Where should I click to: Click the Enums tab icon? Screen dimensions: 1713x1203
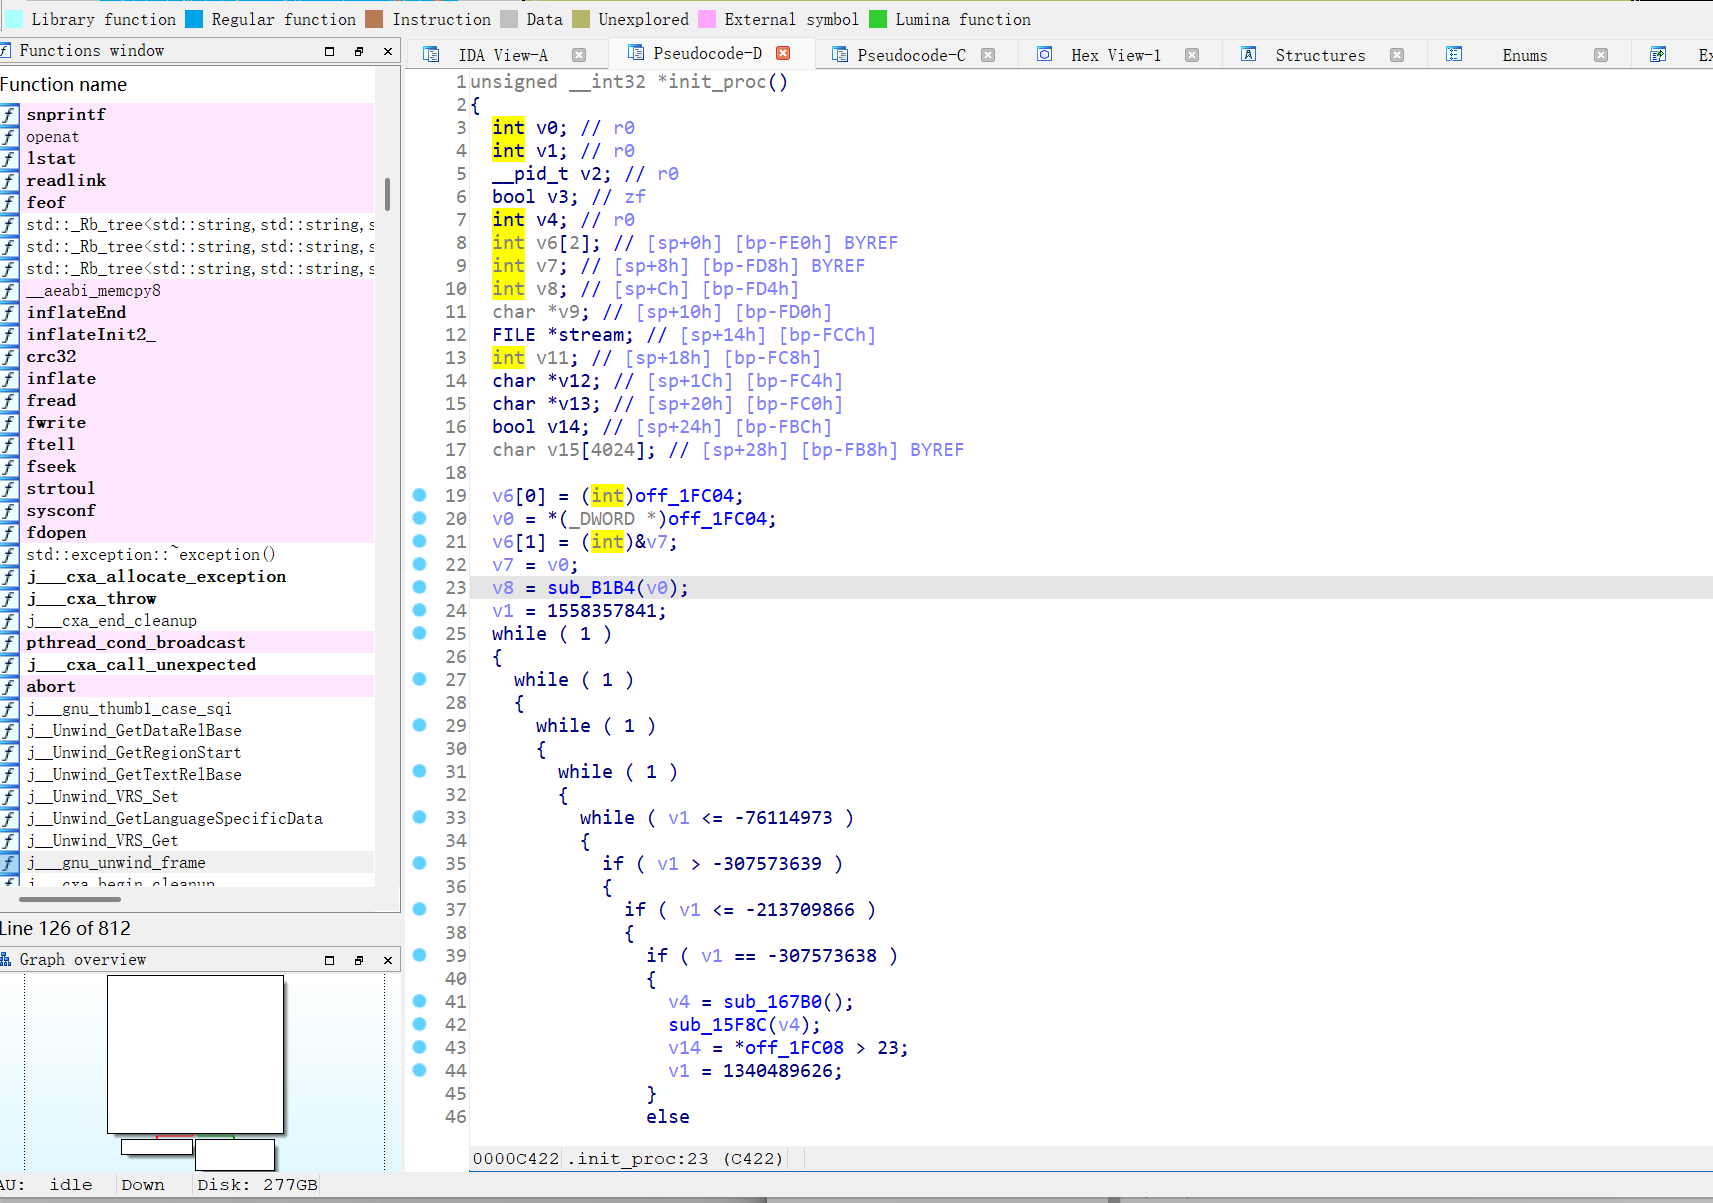point(1454,55)
